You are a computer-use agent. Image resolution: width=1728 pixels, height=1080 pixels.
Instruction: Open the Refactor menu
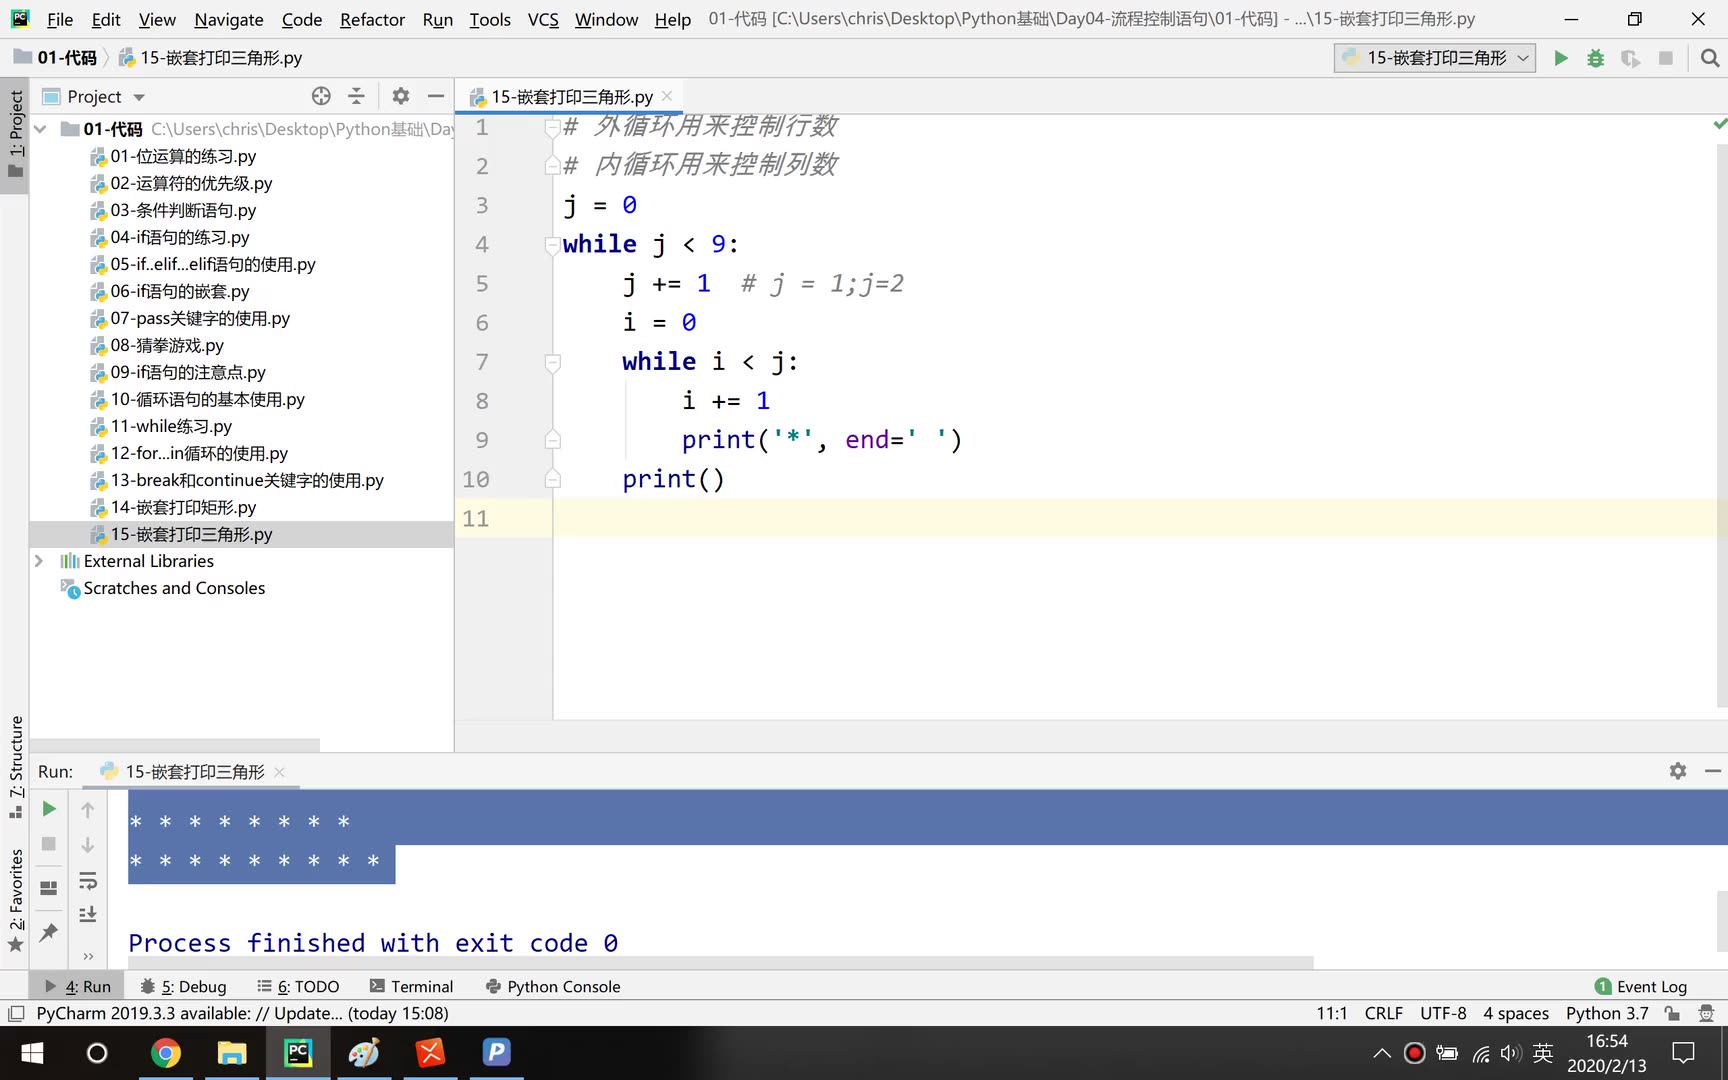372,19
